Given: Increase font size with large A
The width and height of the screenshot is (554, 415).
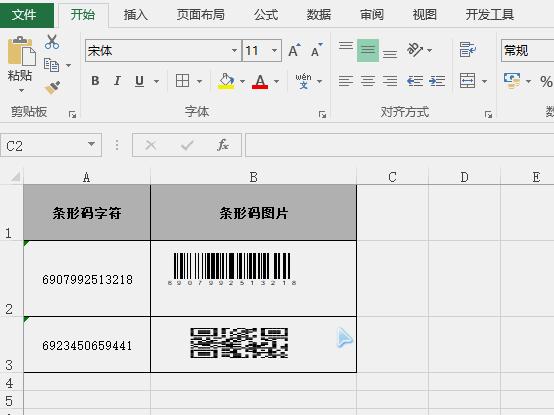Looking at the screenshot, I should point(294,51).
